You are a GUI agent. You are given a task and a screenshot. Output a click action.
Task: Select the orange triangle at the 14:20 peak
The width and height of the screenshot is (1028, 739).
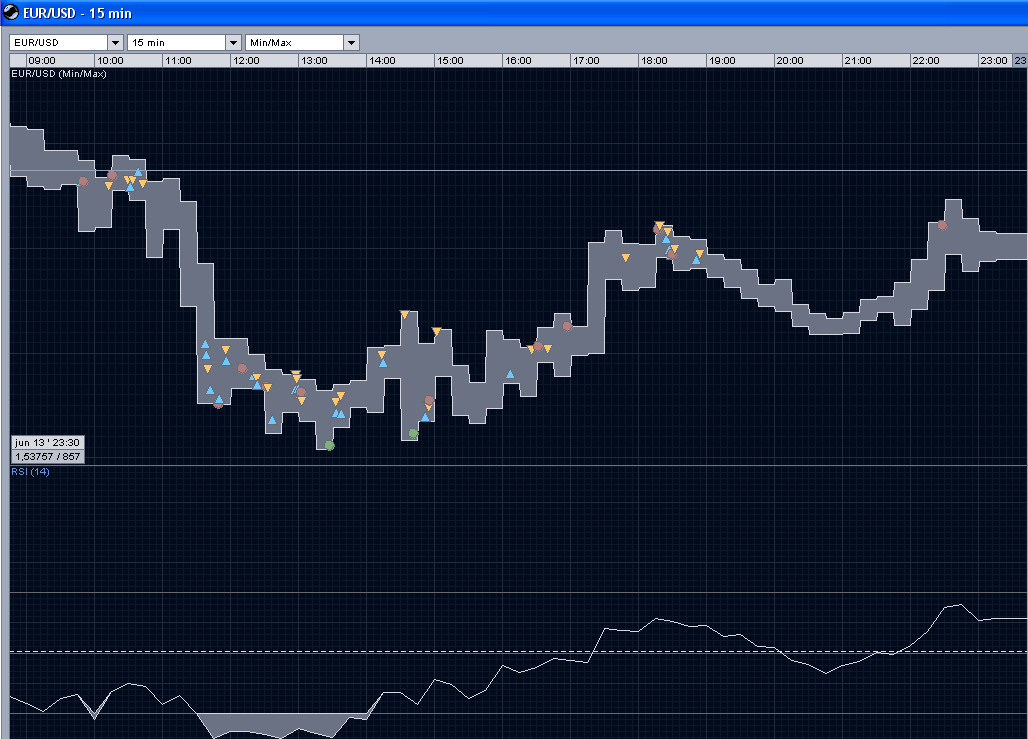point(405,315)
